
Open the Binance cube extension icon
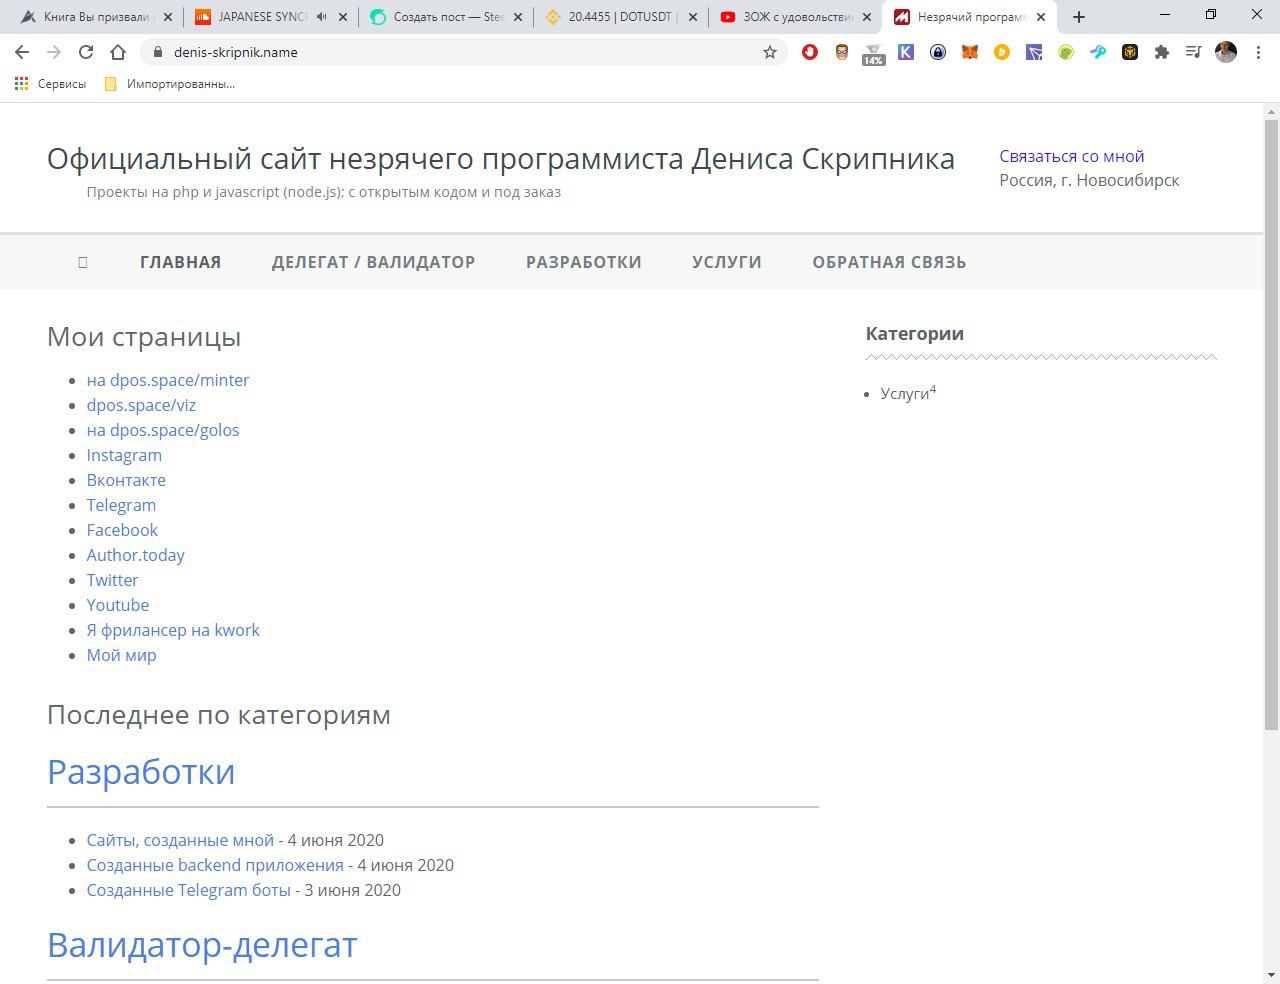point(1129,52)
